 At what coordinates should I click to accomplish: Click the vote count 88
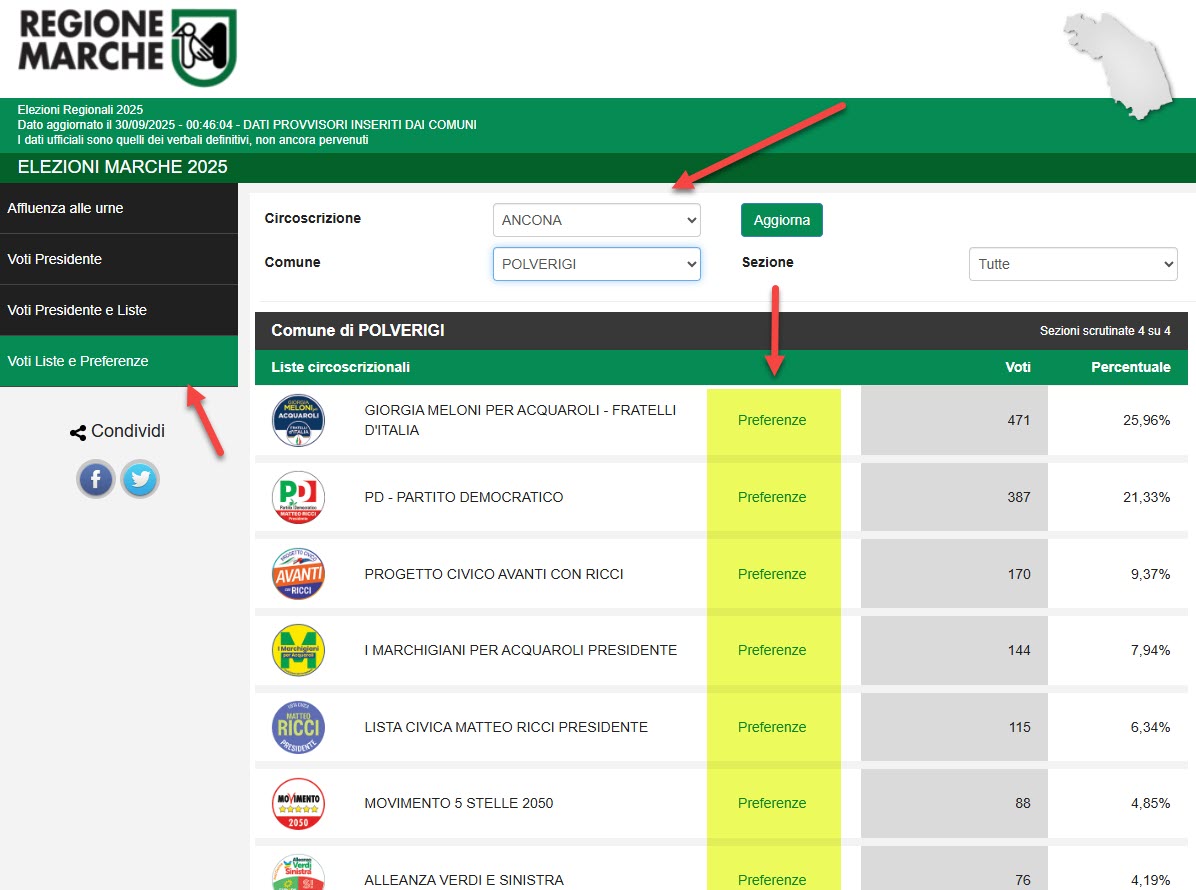[x=1023, y=803]
